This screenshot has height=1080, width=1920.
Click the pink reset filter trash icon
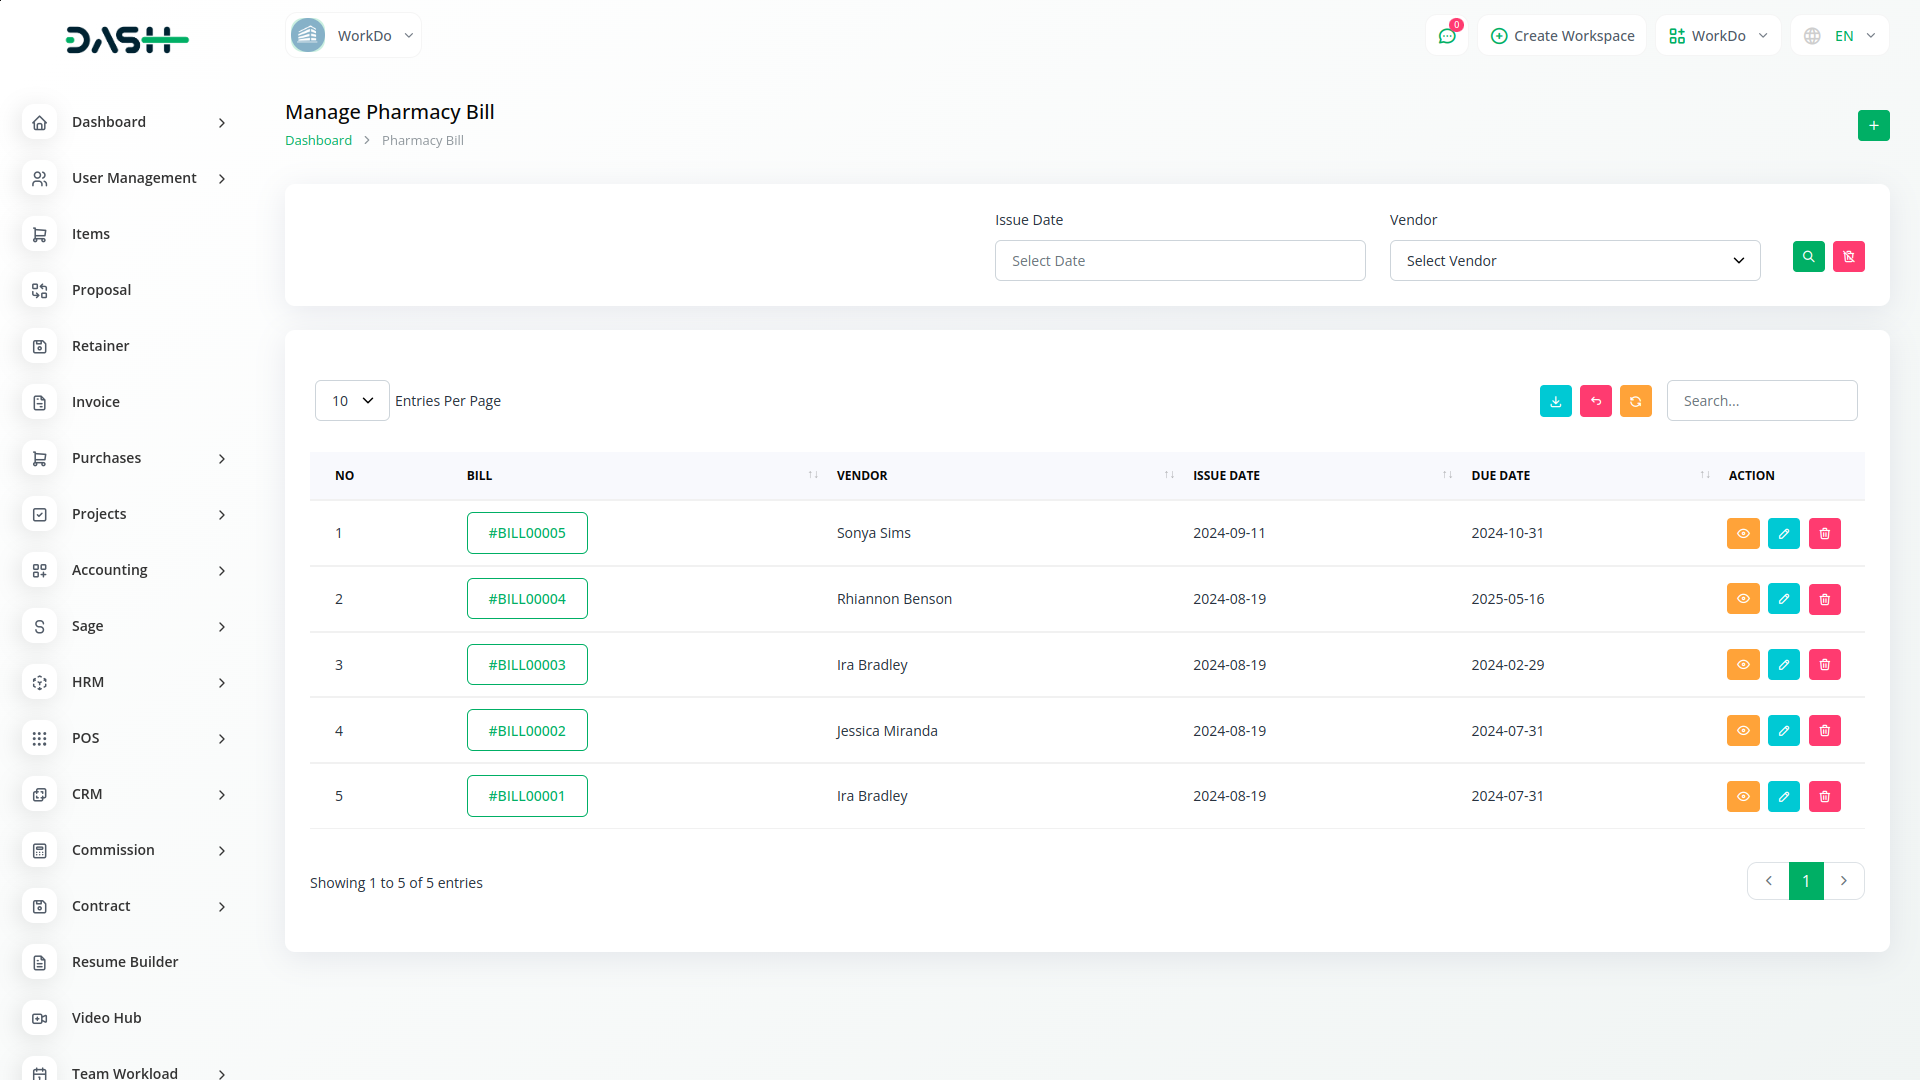(x=1848, y=257)
